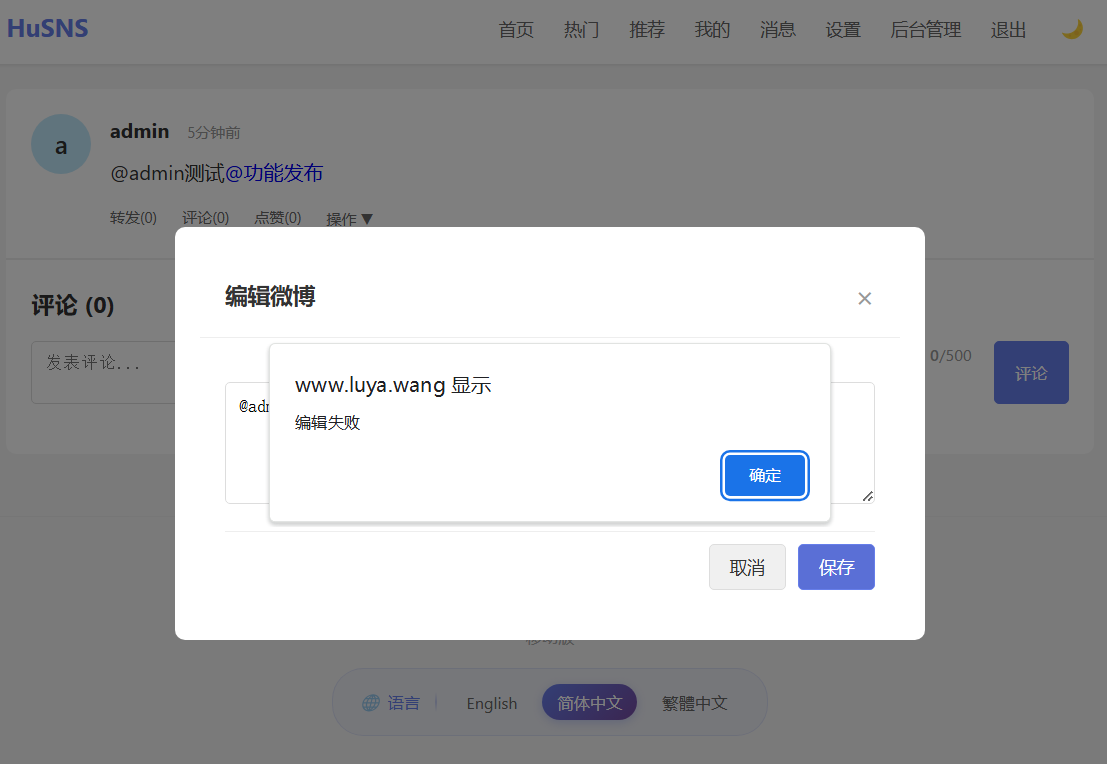Open the 首页 nav item

pyautogui.click(x=516, y=30)
